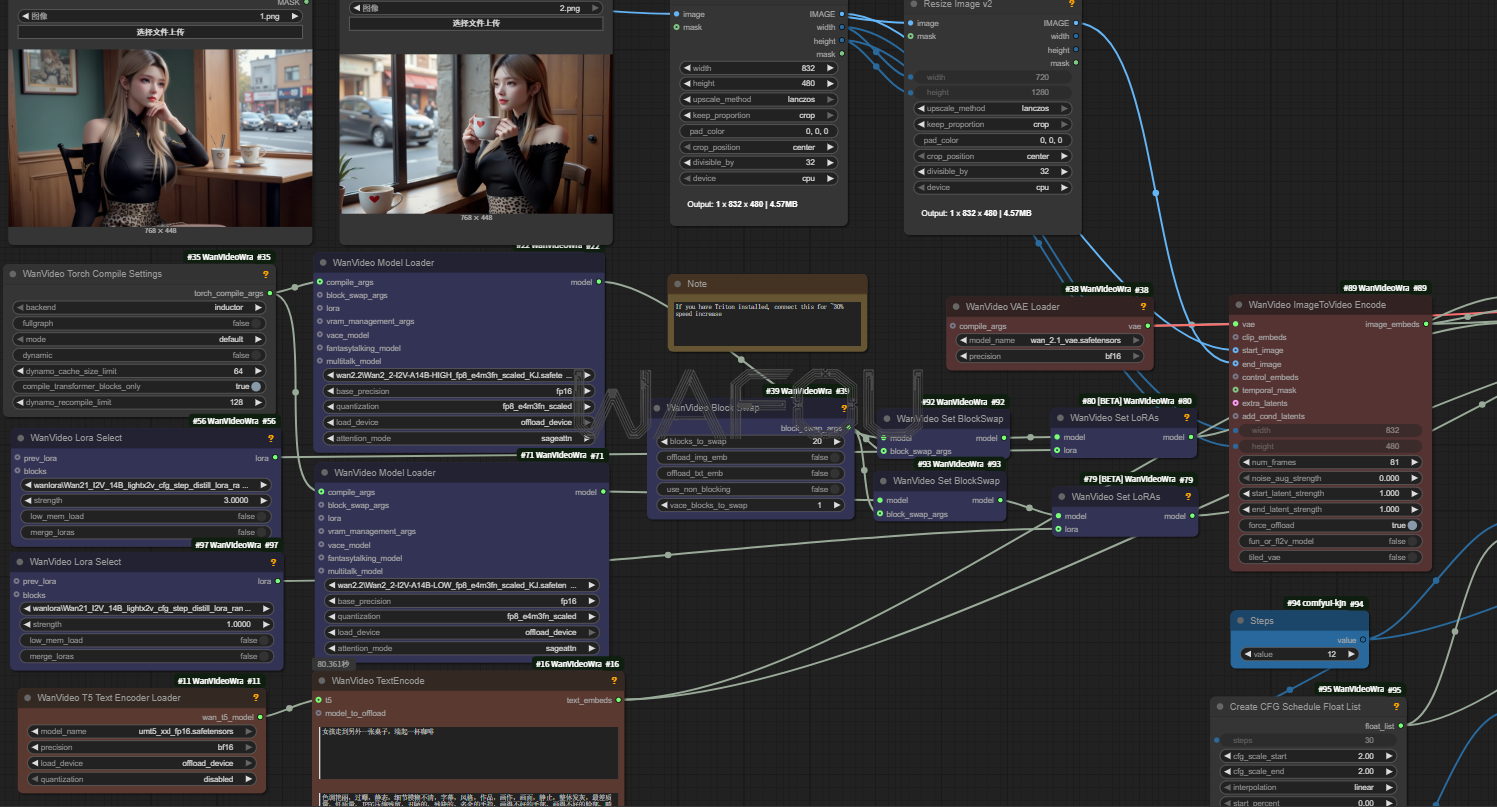Open help on the WanVideo TextEncode node
The height and width of the screenshot is (807, 1497).
pos(614,681)
